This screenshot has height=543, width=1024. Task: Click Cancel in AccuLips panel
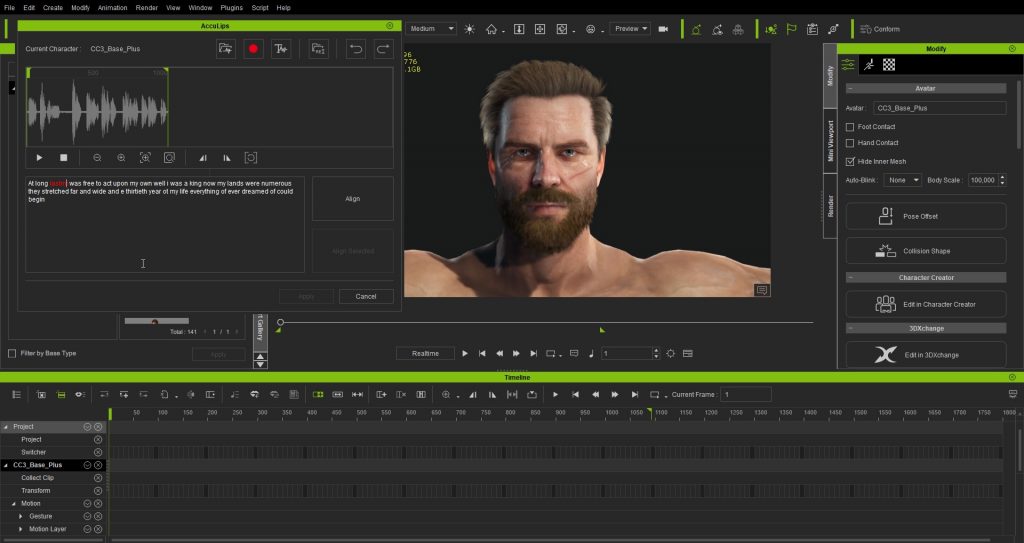366,297
